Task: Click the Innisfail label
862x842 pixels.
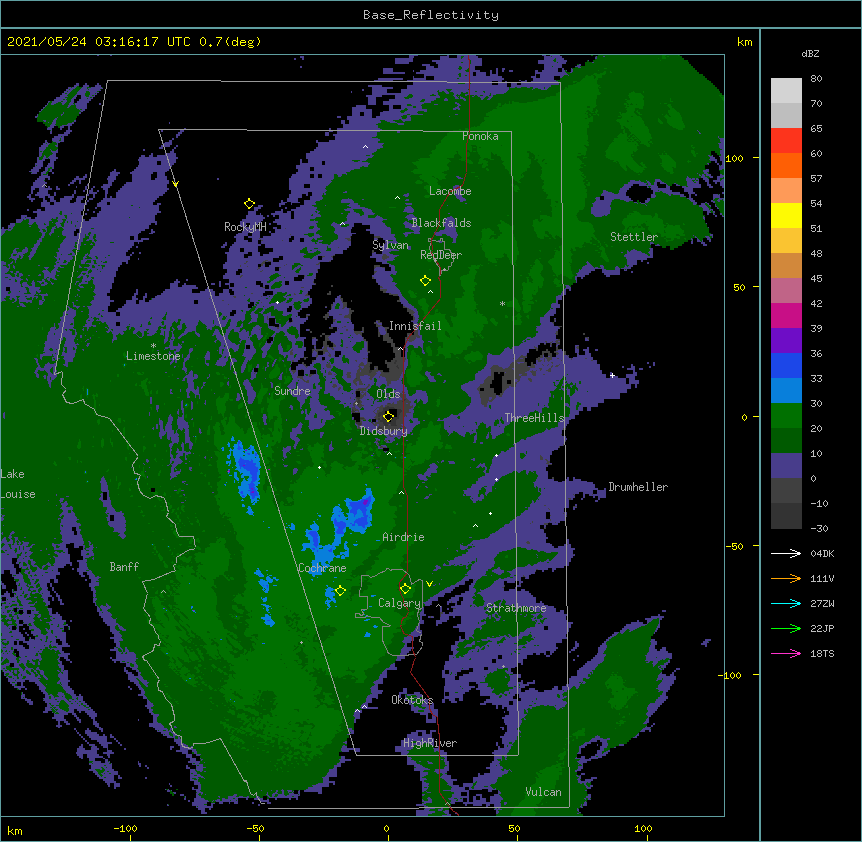Action: pyautogui.click(x=415, y=326)
